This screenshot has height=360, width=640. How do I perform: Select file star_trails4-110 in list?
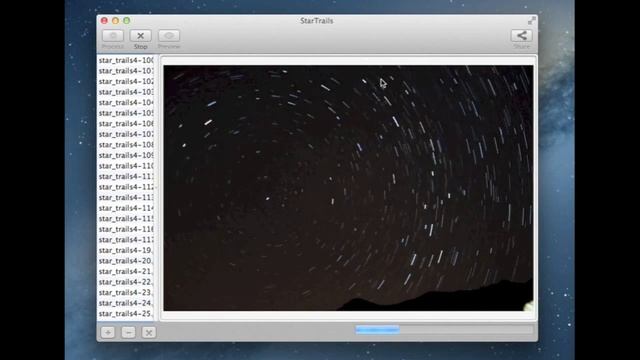(x=126, y=166)
